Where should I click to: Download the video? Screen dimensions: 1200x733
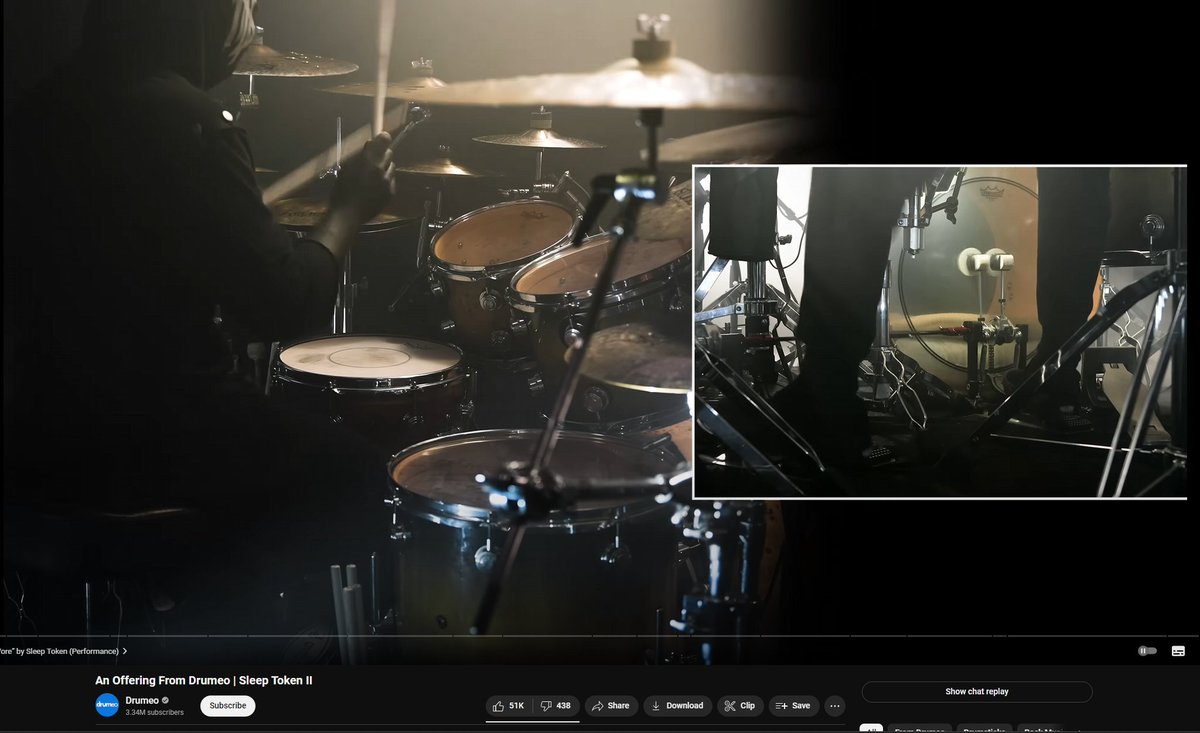(x=677, y=706)
